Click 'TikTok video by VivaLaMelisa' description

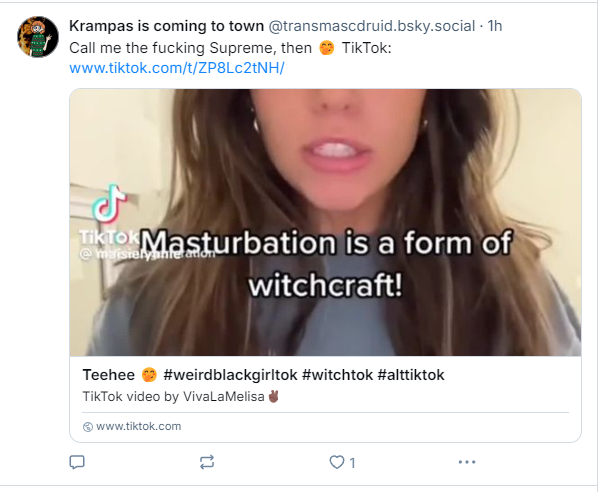173,396
